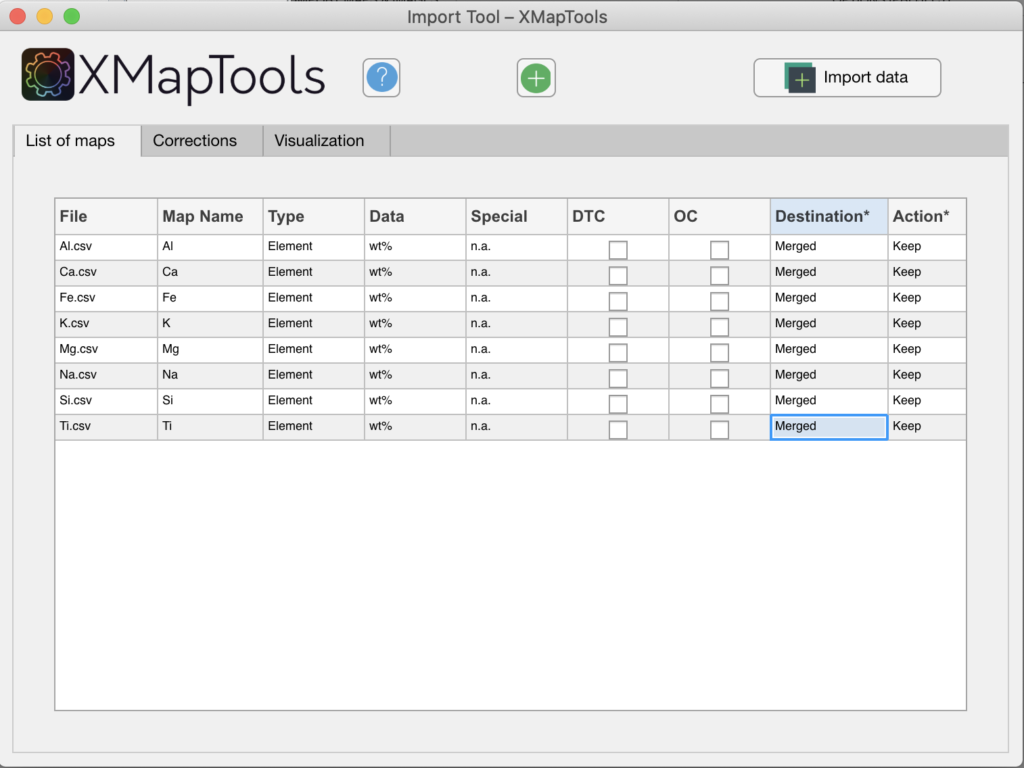1024x768 pixels.
Task: Check the OC box for Fe.csv
Action: [x=719, y=301]
